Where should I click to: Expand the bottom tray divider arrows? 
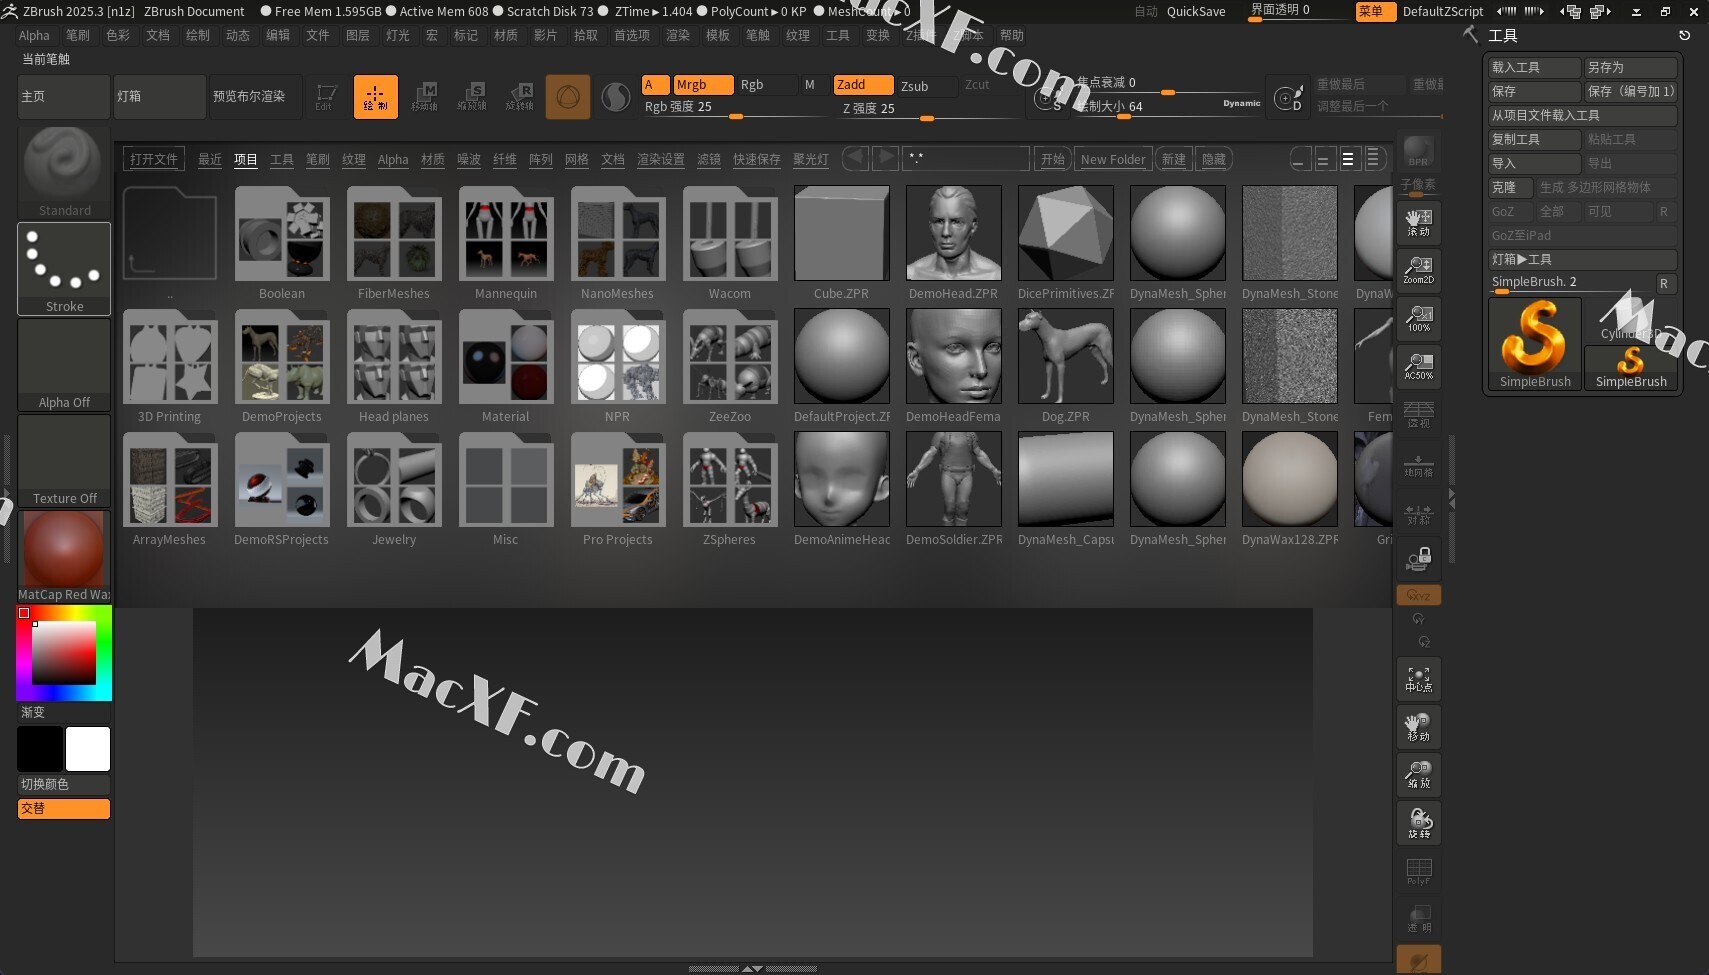(752, 969)
